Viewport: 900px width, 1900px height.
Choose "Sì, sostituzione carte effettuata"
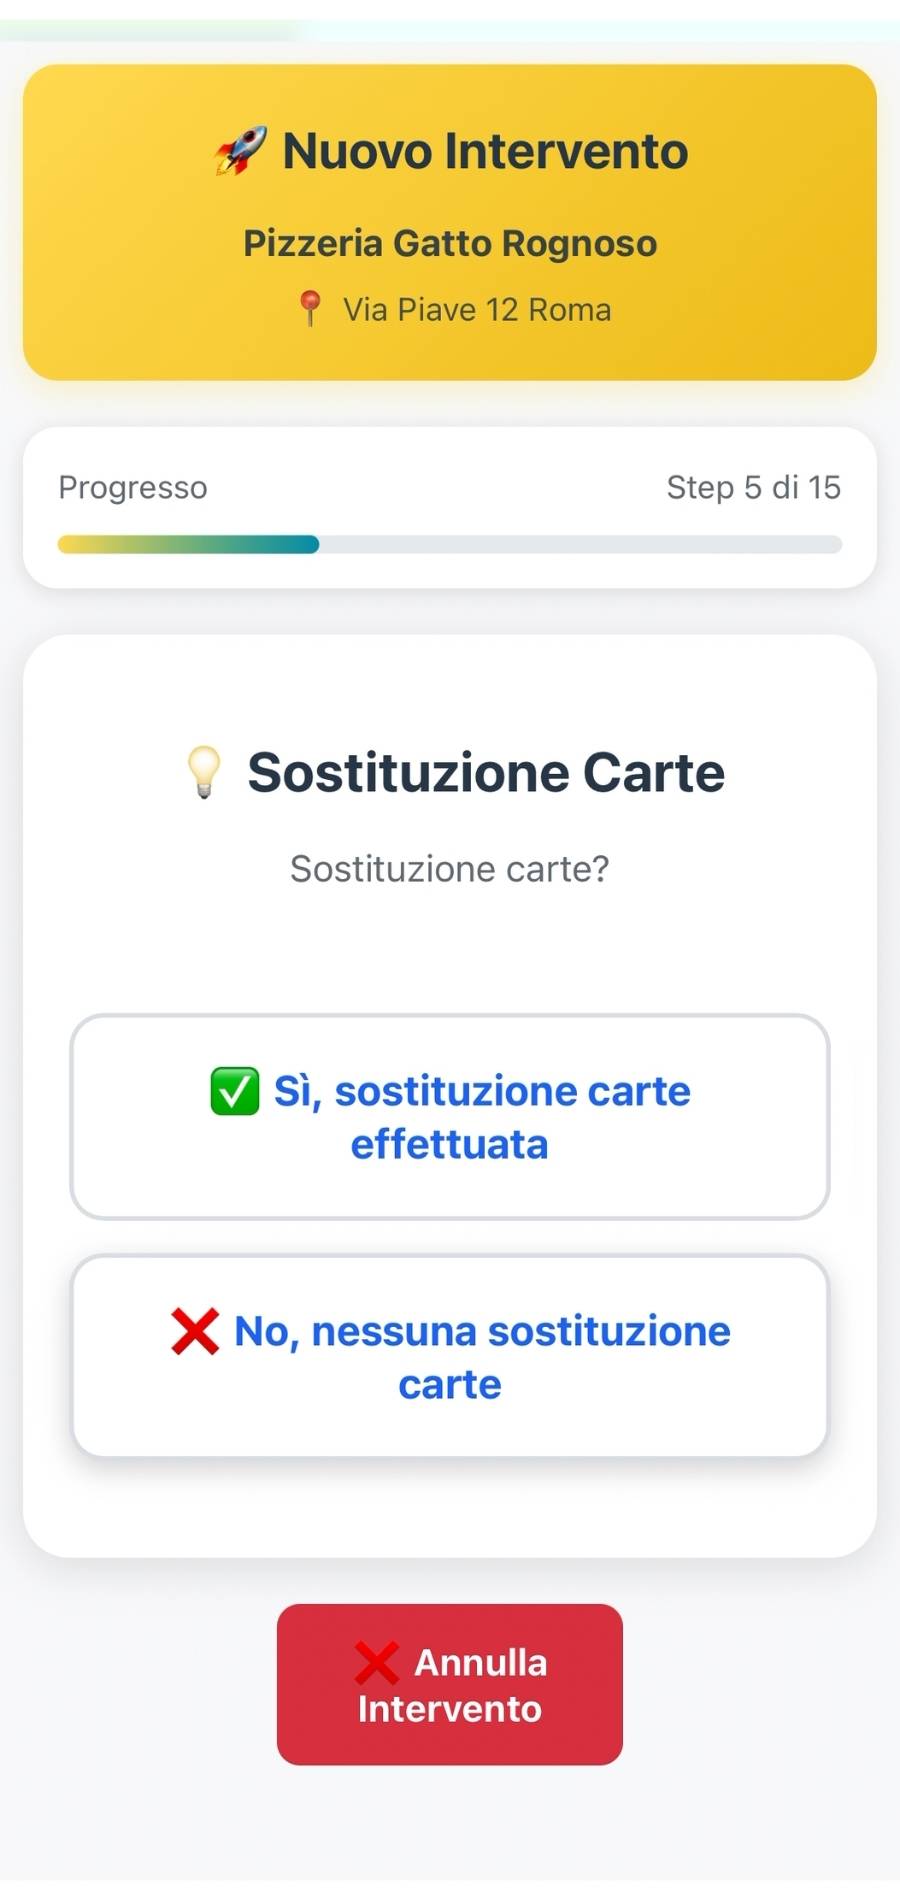click(x=450, y=1117)
